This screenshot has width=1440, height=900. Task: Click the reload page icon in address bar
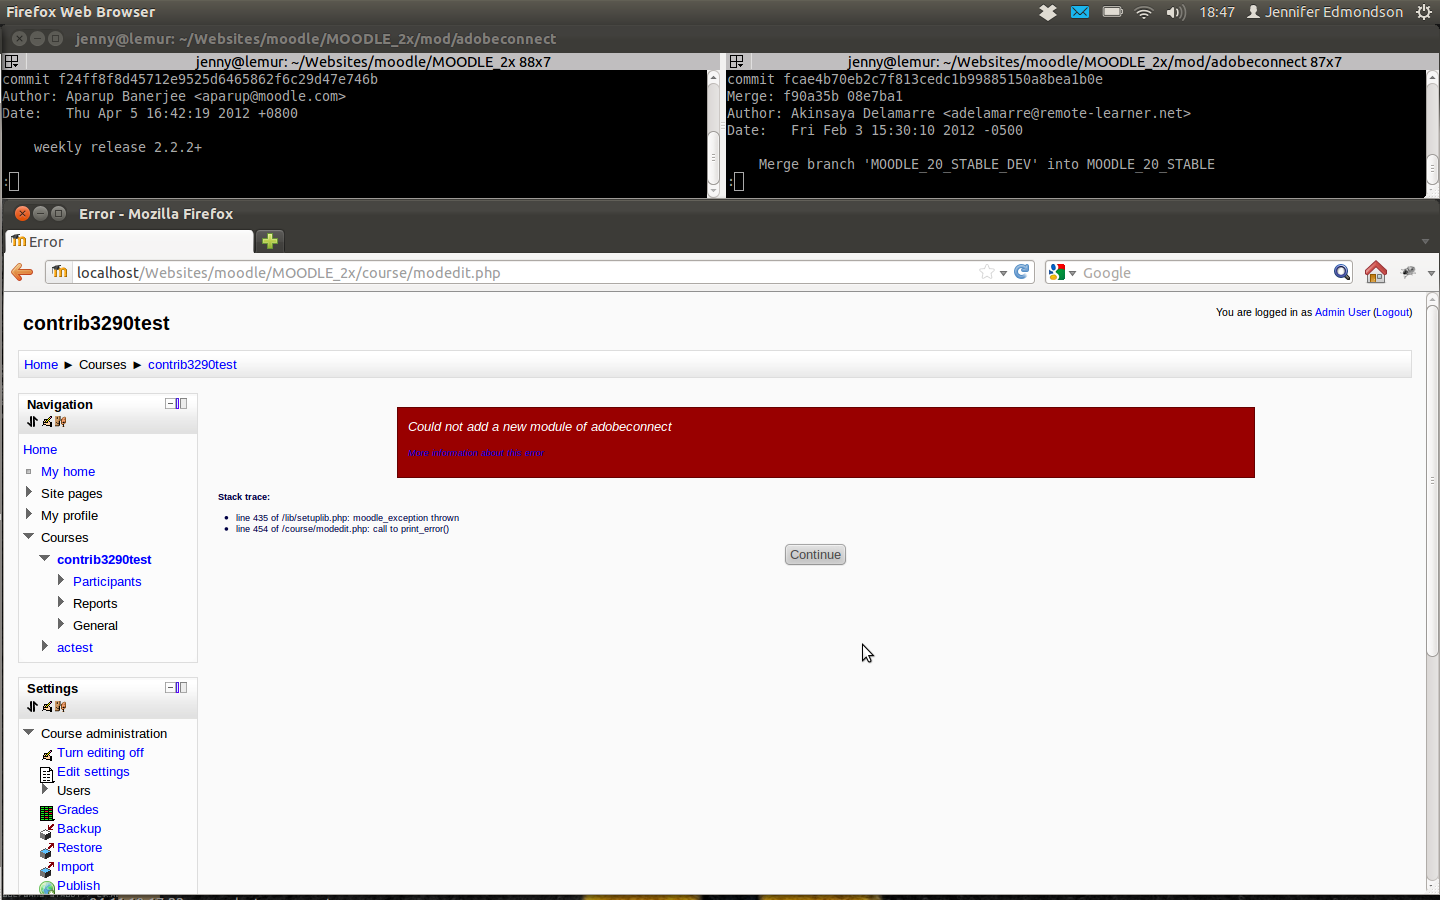click(1022, 272)
